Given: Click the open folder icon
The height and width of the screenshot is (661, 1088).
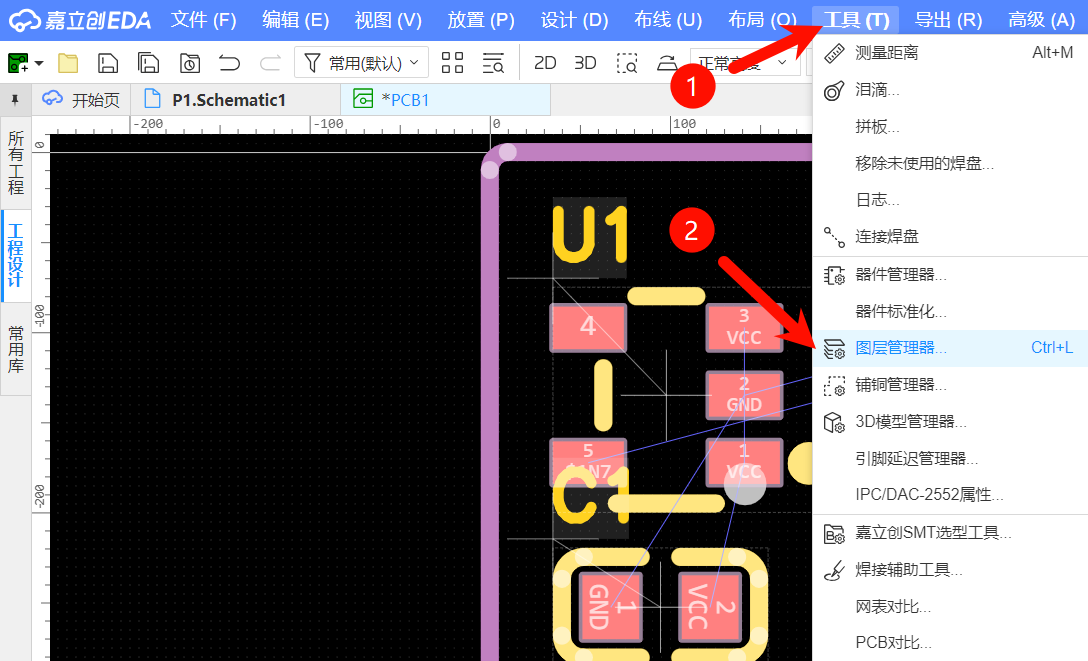Looking at the screenshot, I should (68, 63).
